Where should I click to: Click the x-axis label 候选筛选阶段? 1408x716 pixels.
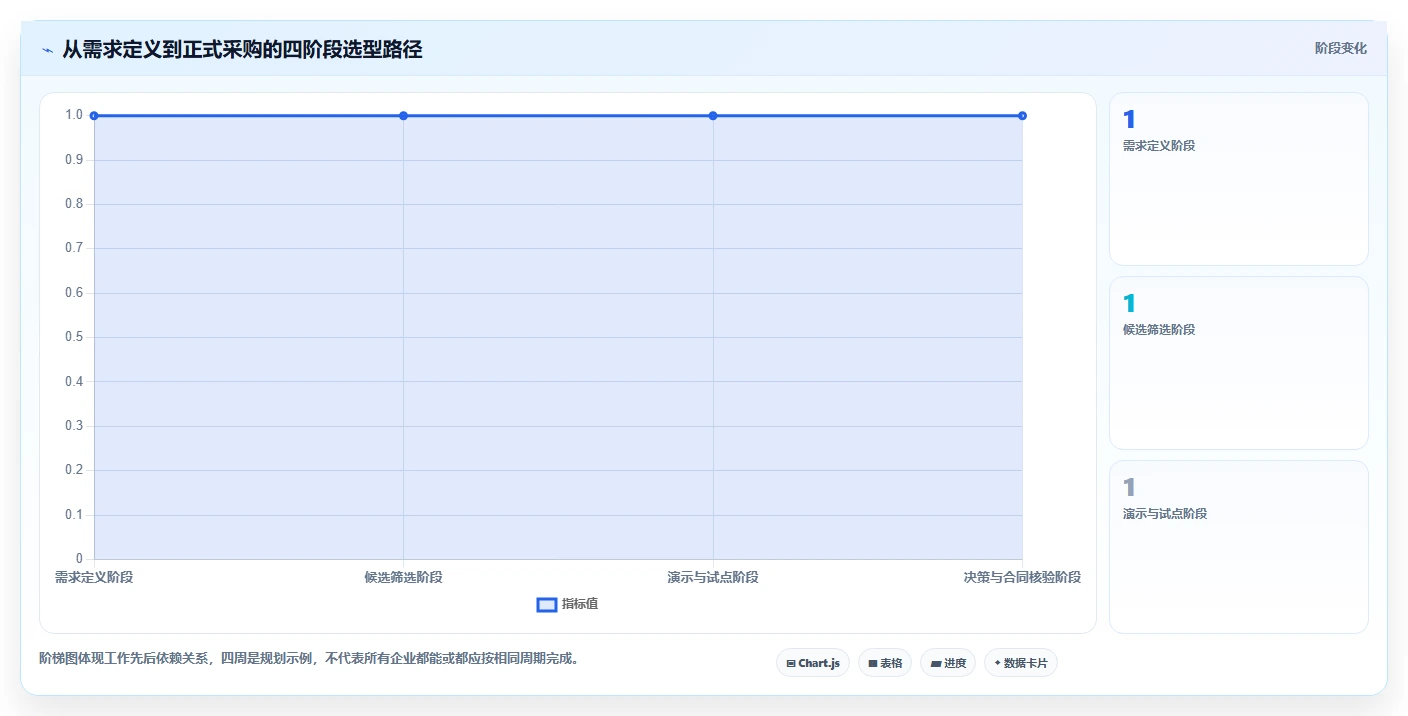[x=403, y=577]
